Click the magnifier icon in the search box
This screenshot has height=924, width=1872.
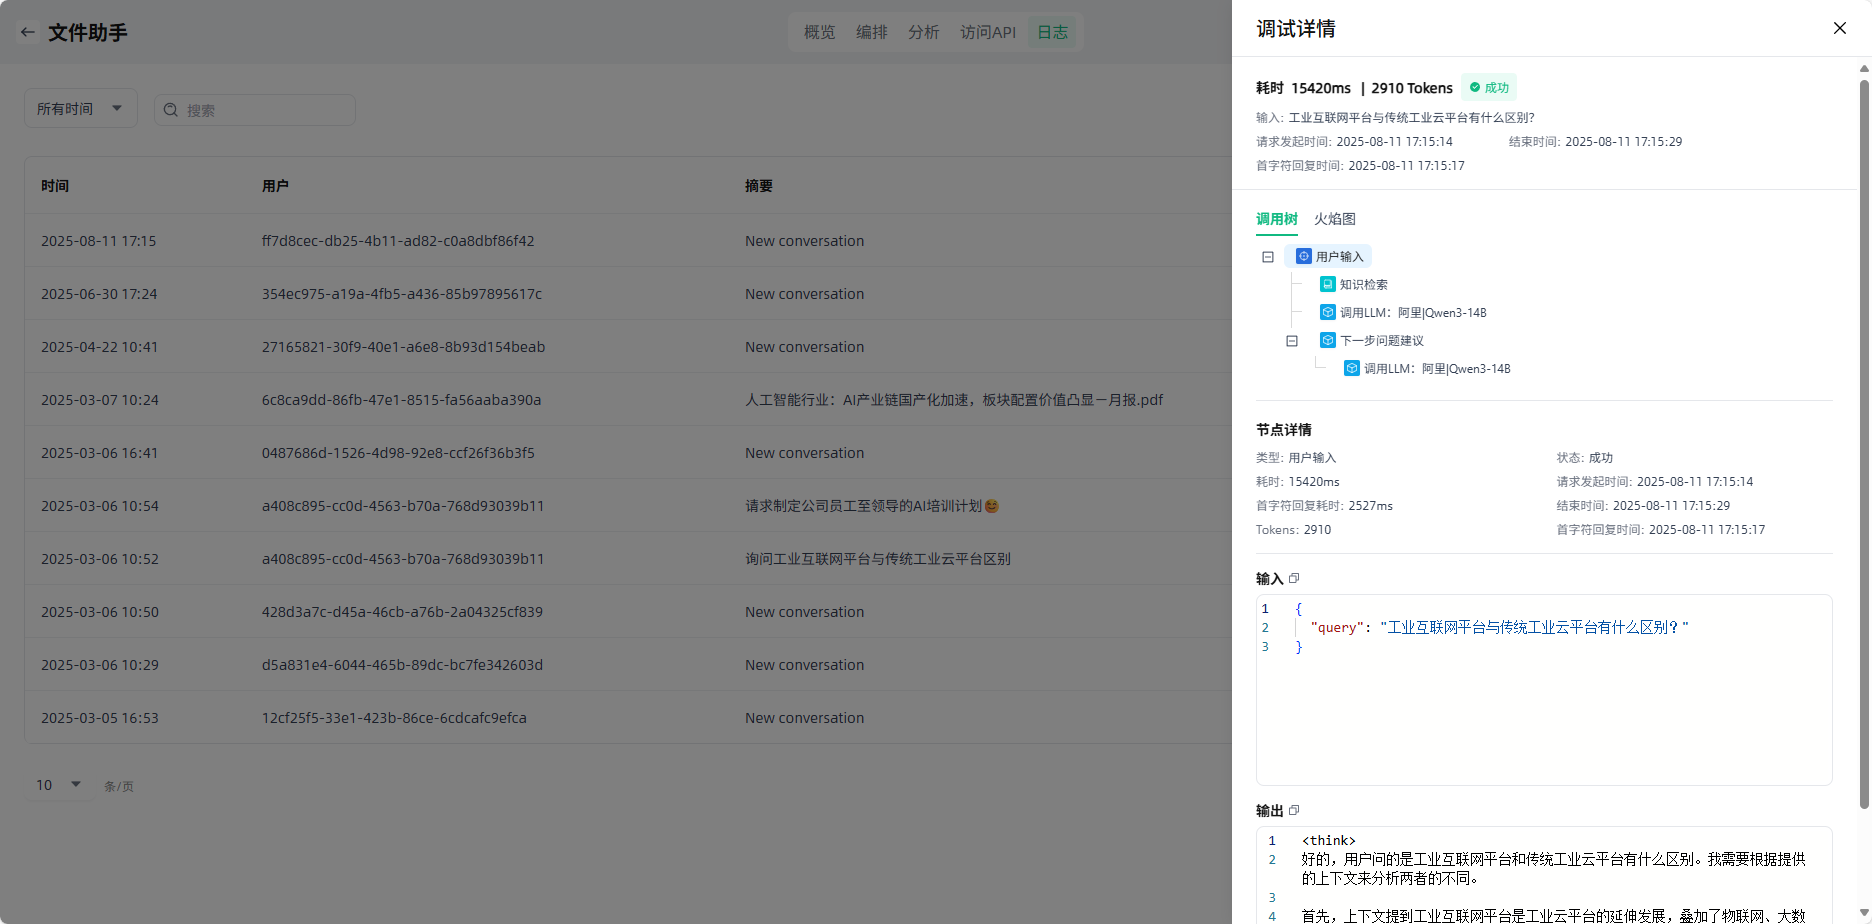click(171, 110)
